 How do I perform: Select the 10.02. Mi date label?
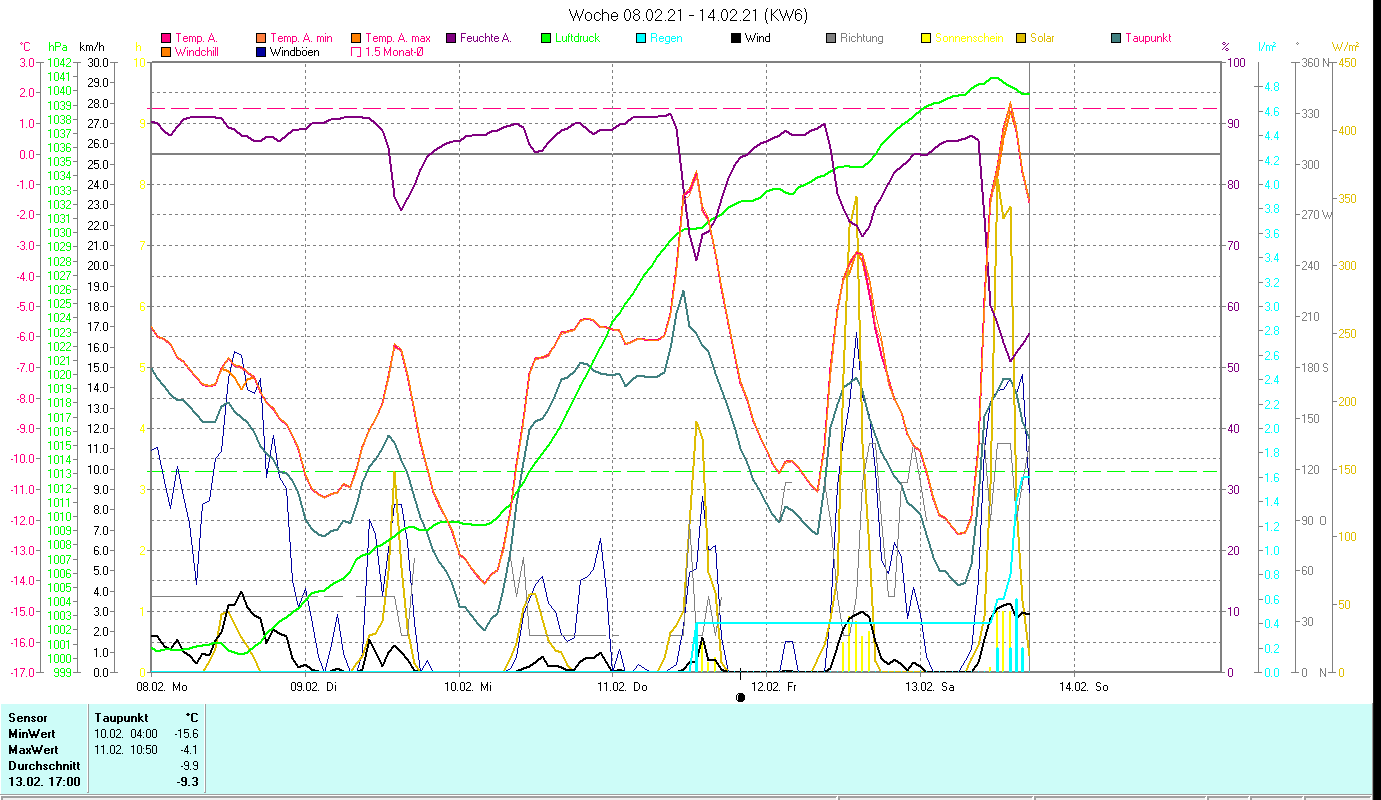pos(467,687)
